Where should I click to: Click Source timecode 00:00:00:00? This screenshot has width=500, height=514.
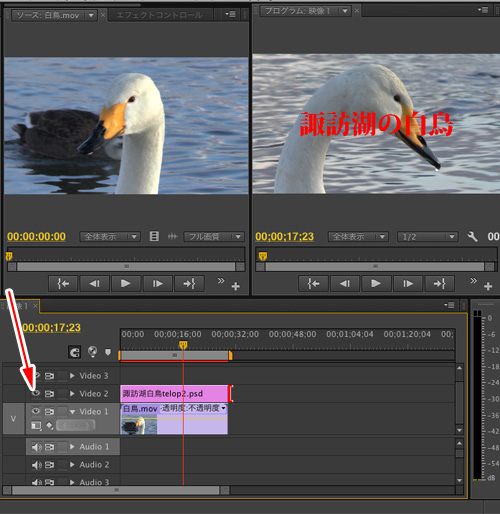tap(36, 236)
